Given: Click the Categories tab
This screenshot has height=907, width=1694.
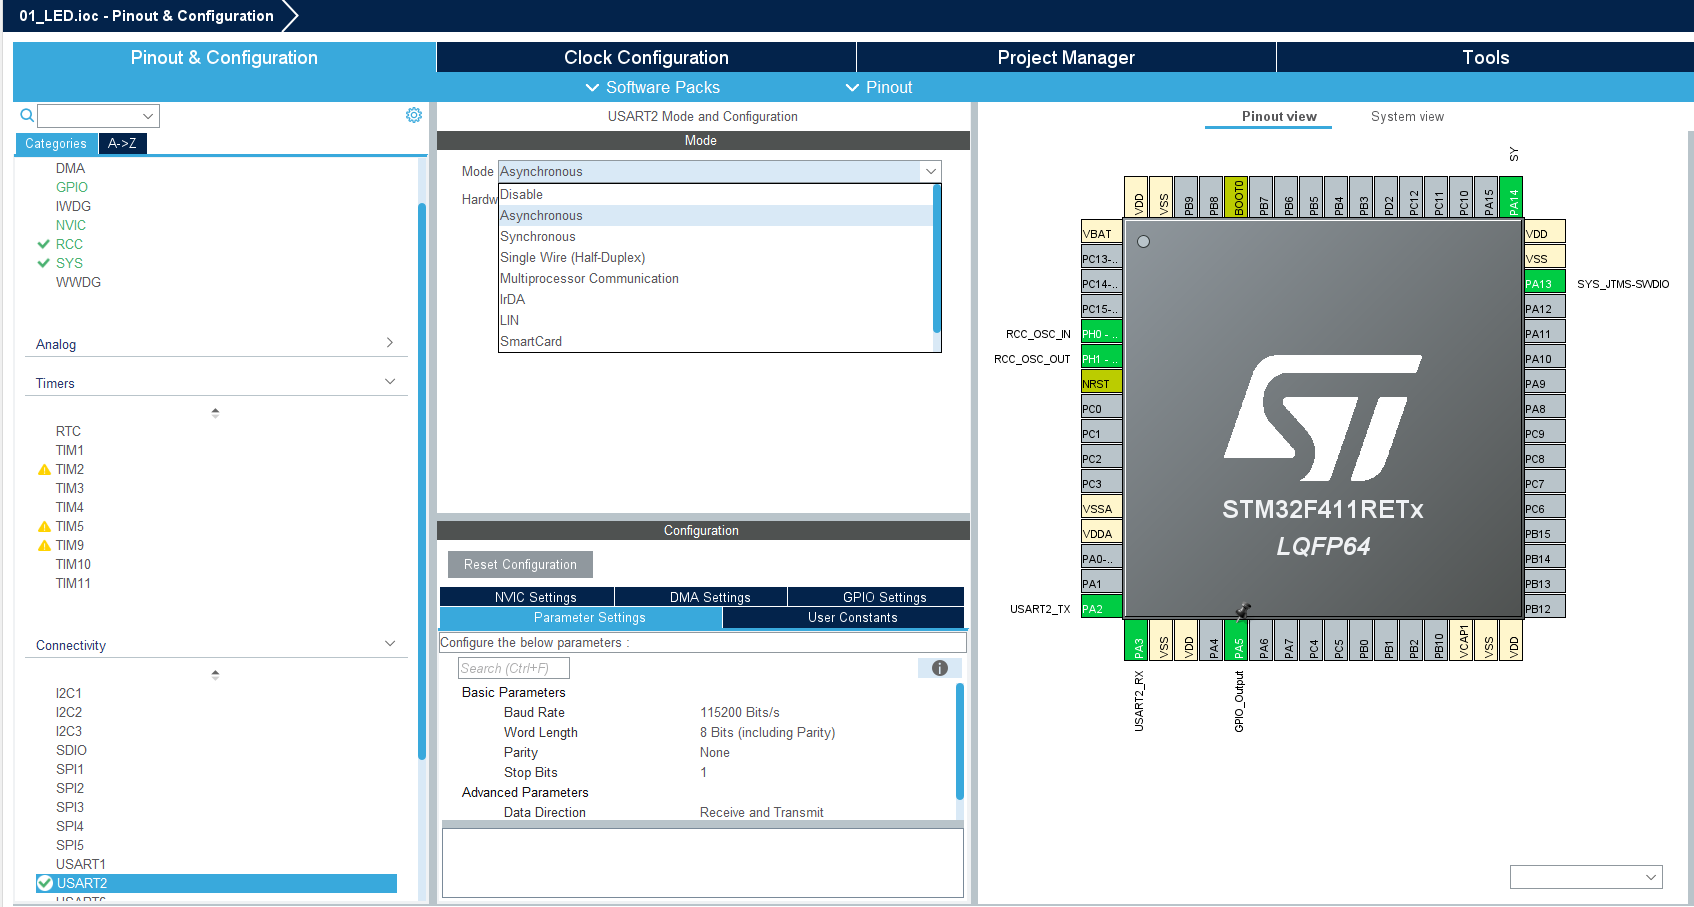Looking at the screenshot, I should click(x=56, y=143).
